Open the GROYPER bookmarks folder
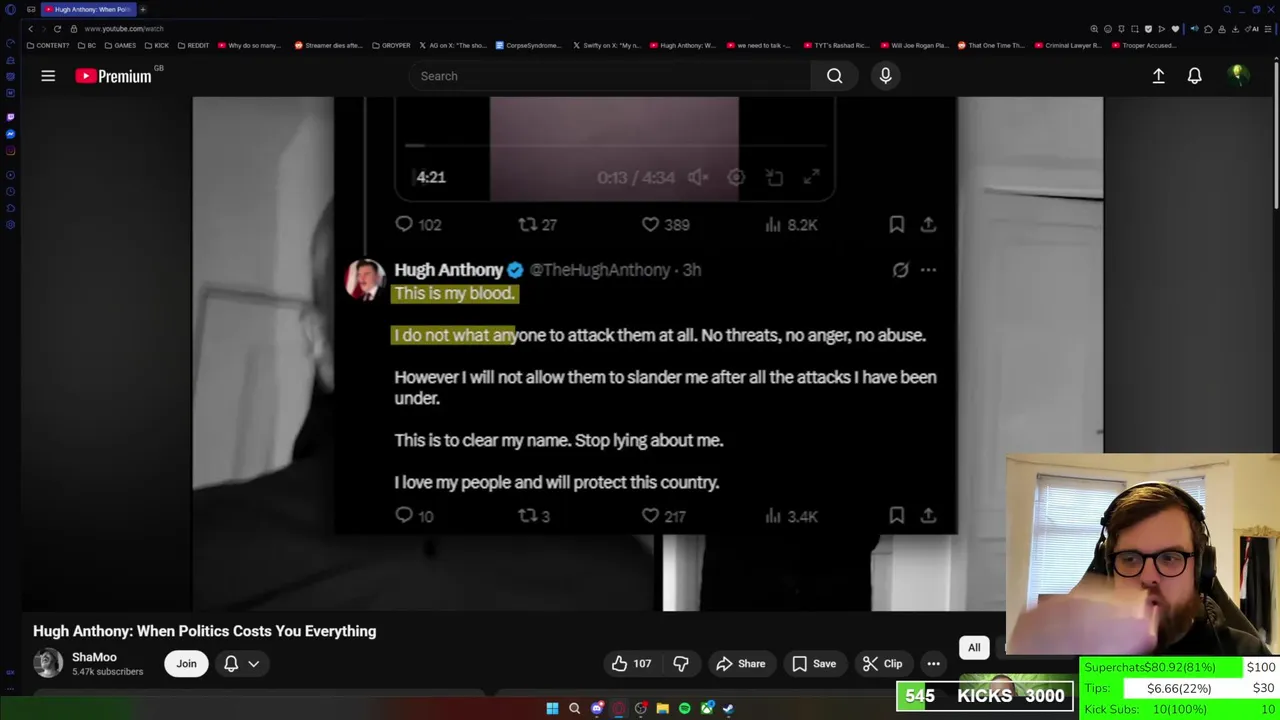 391,45
